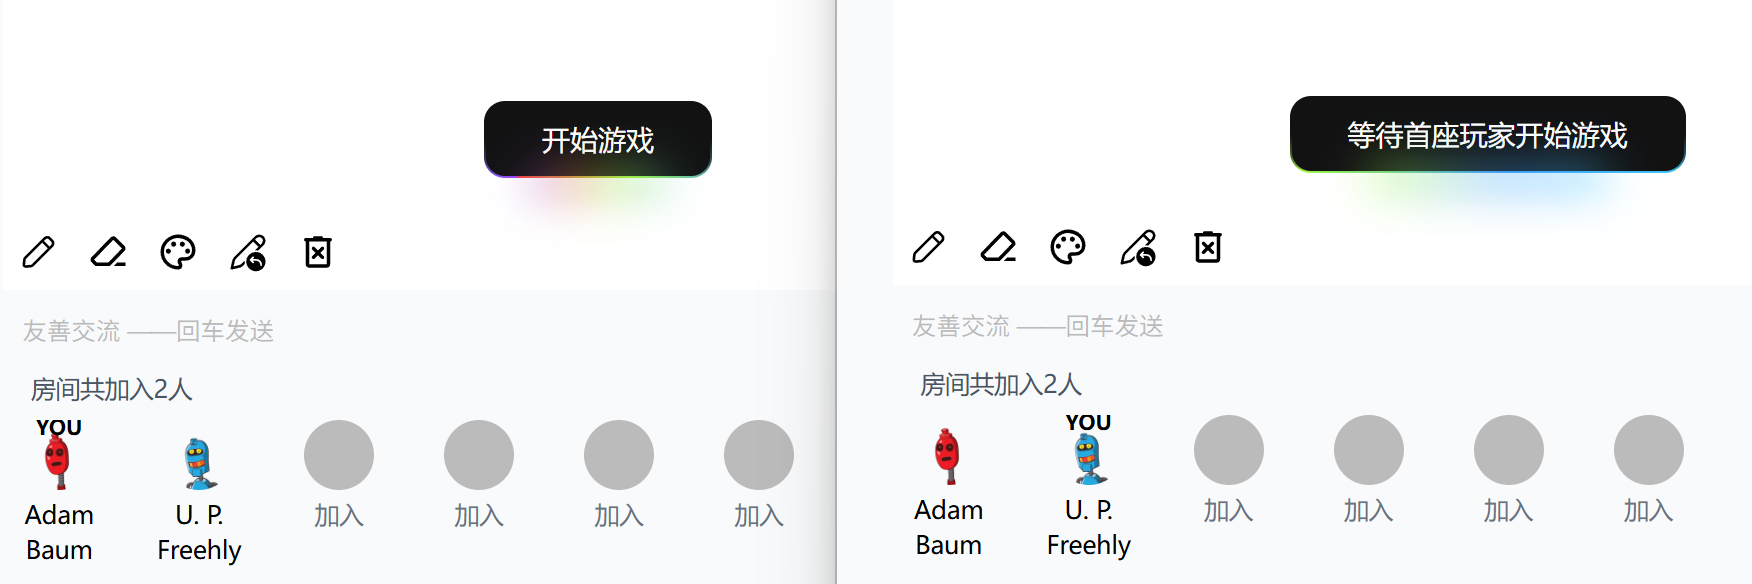Click U. P. Freehly's blue avatar in left panel
Viewport: 1752px width, 584px height.
point(199,464)
